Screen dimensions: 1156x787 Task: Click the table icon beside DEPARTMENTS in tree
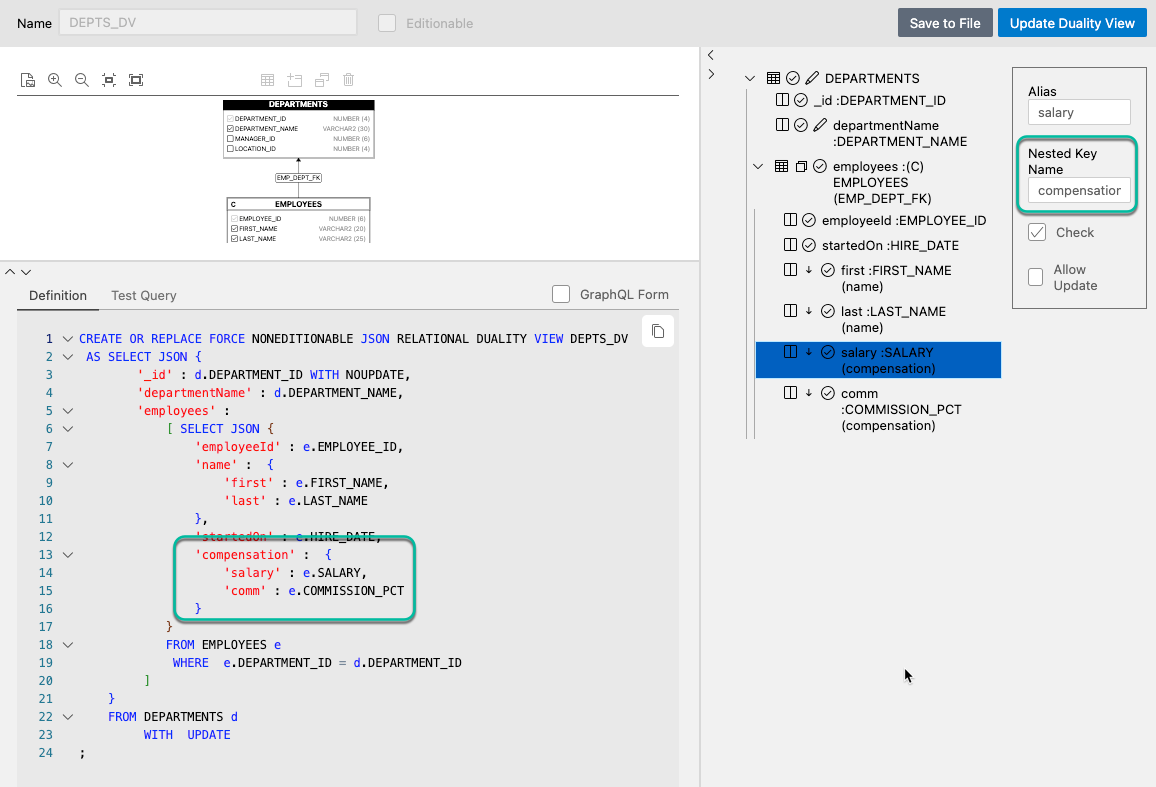click(773, 78)
